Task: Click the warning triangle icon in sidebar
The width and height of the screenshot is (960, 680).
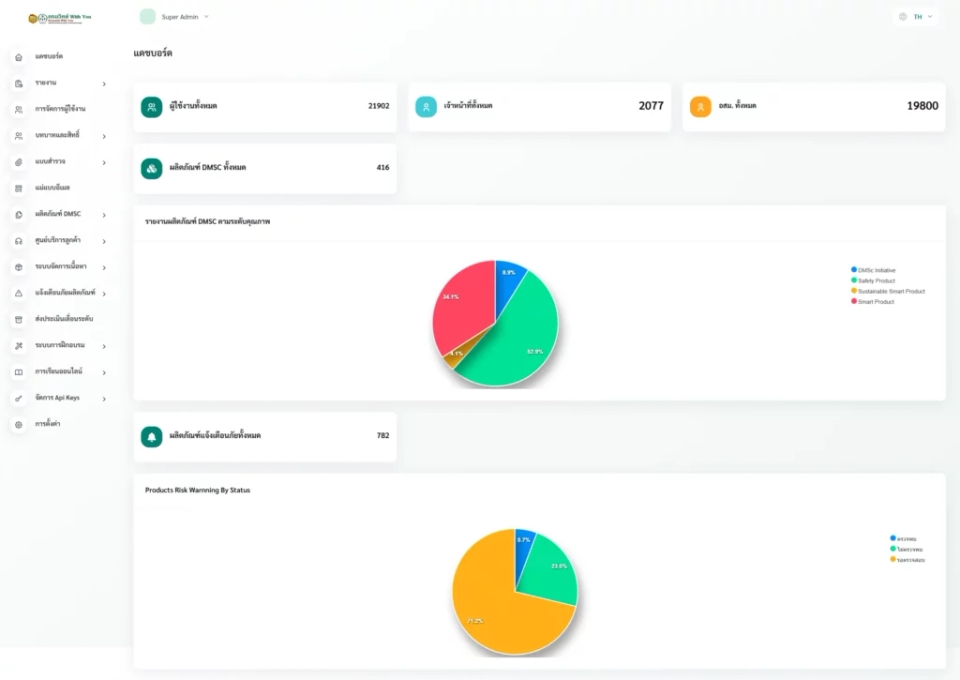Action: [x=18, y=294]
